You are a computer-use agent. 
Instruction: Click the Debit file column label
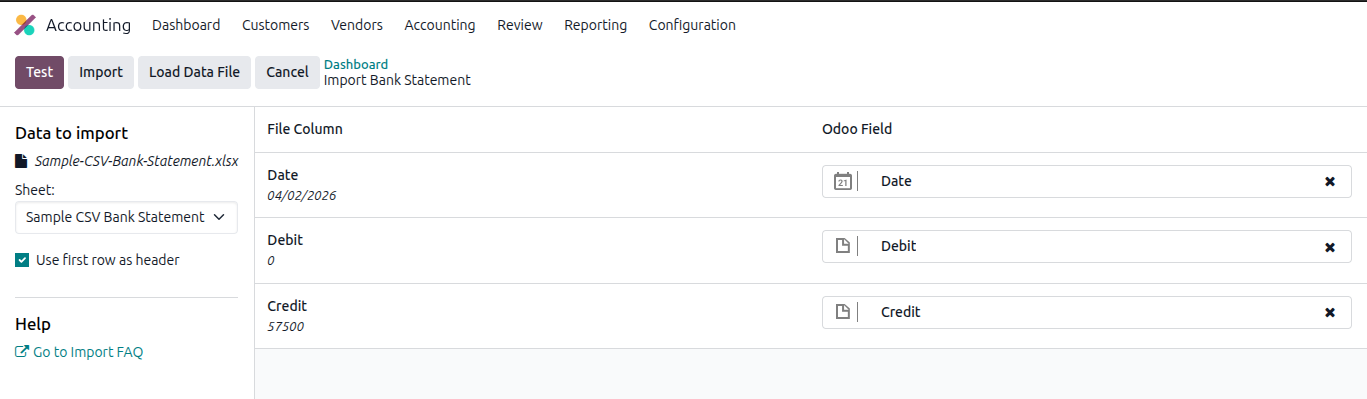285,240
